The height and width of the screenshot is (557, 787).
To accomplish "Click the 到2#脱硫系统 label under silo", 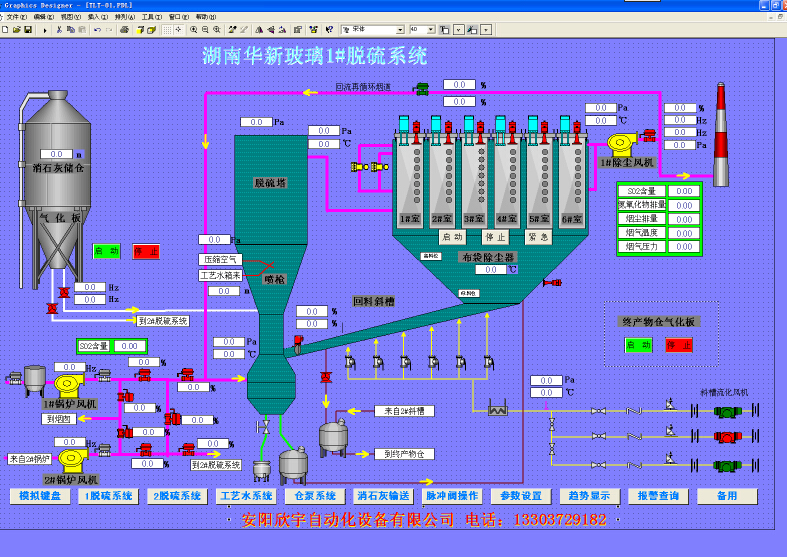I will [x=163, y=321].
